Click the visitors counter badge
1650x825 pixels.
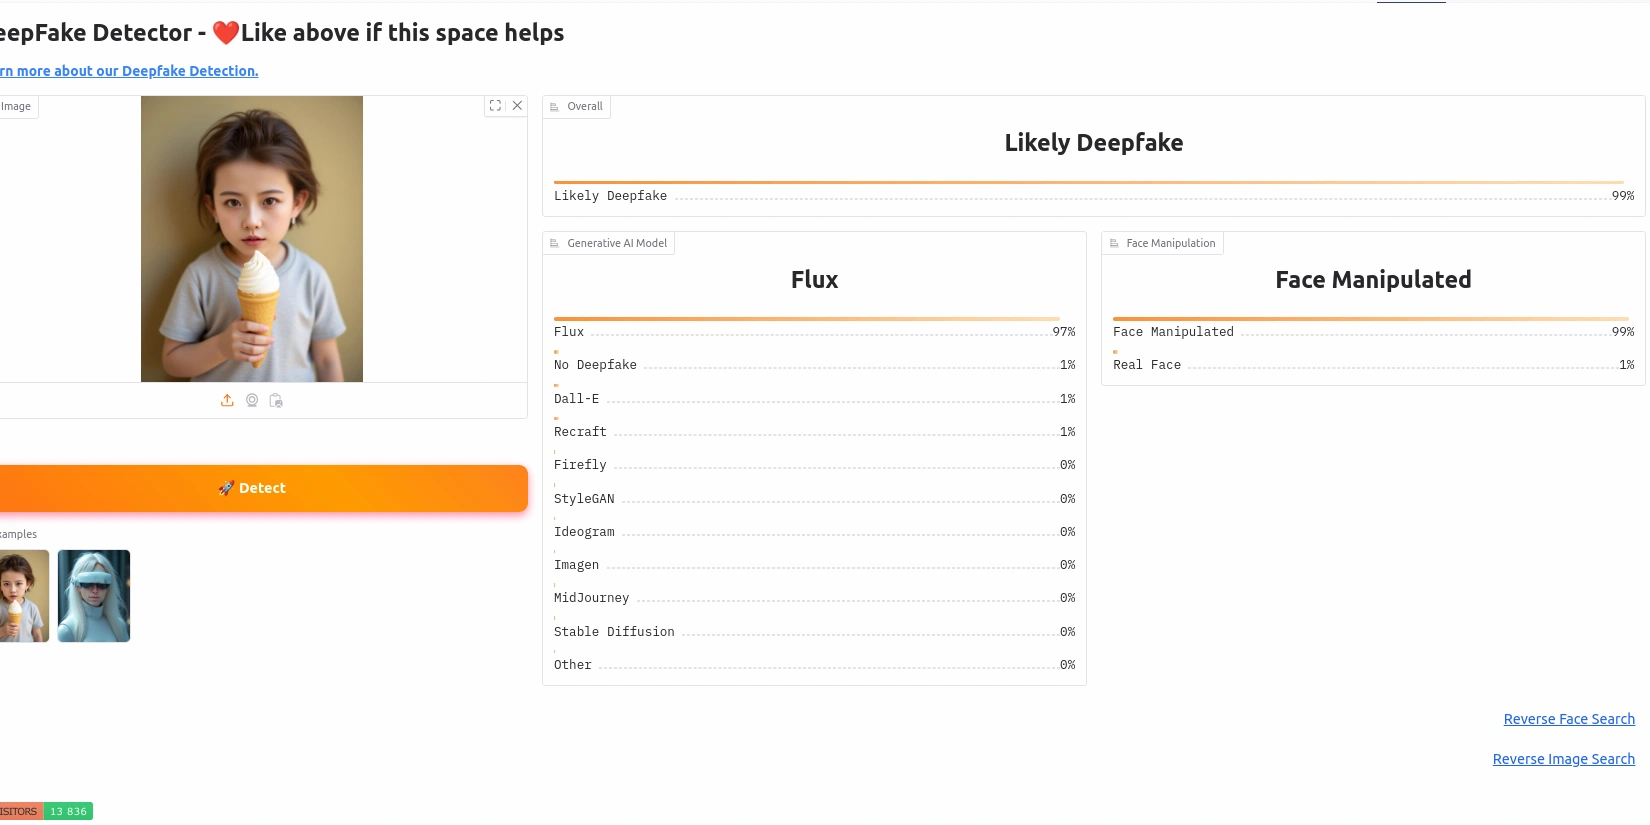point(45,811)
